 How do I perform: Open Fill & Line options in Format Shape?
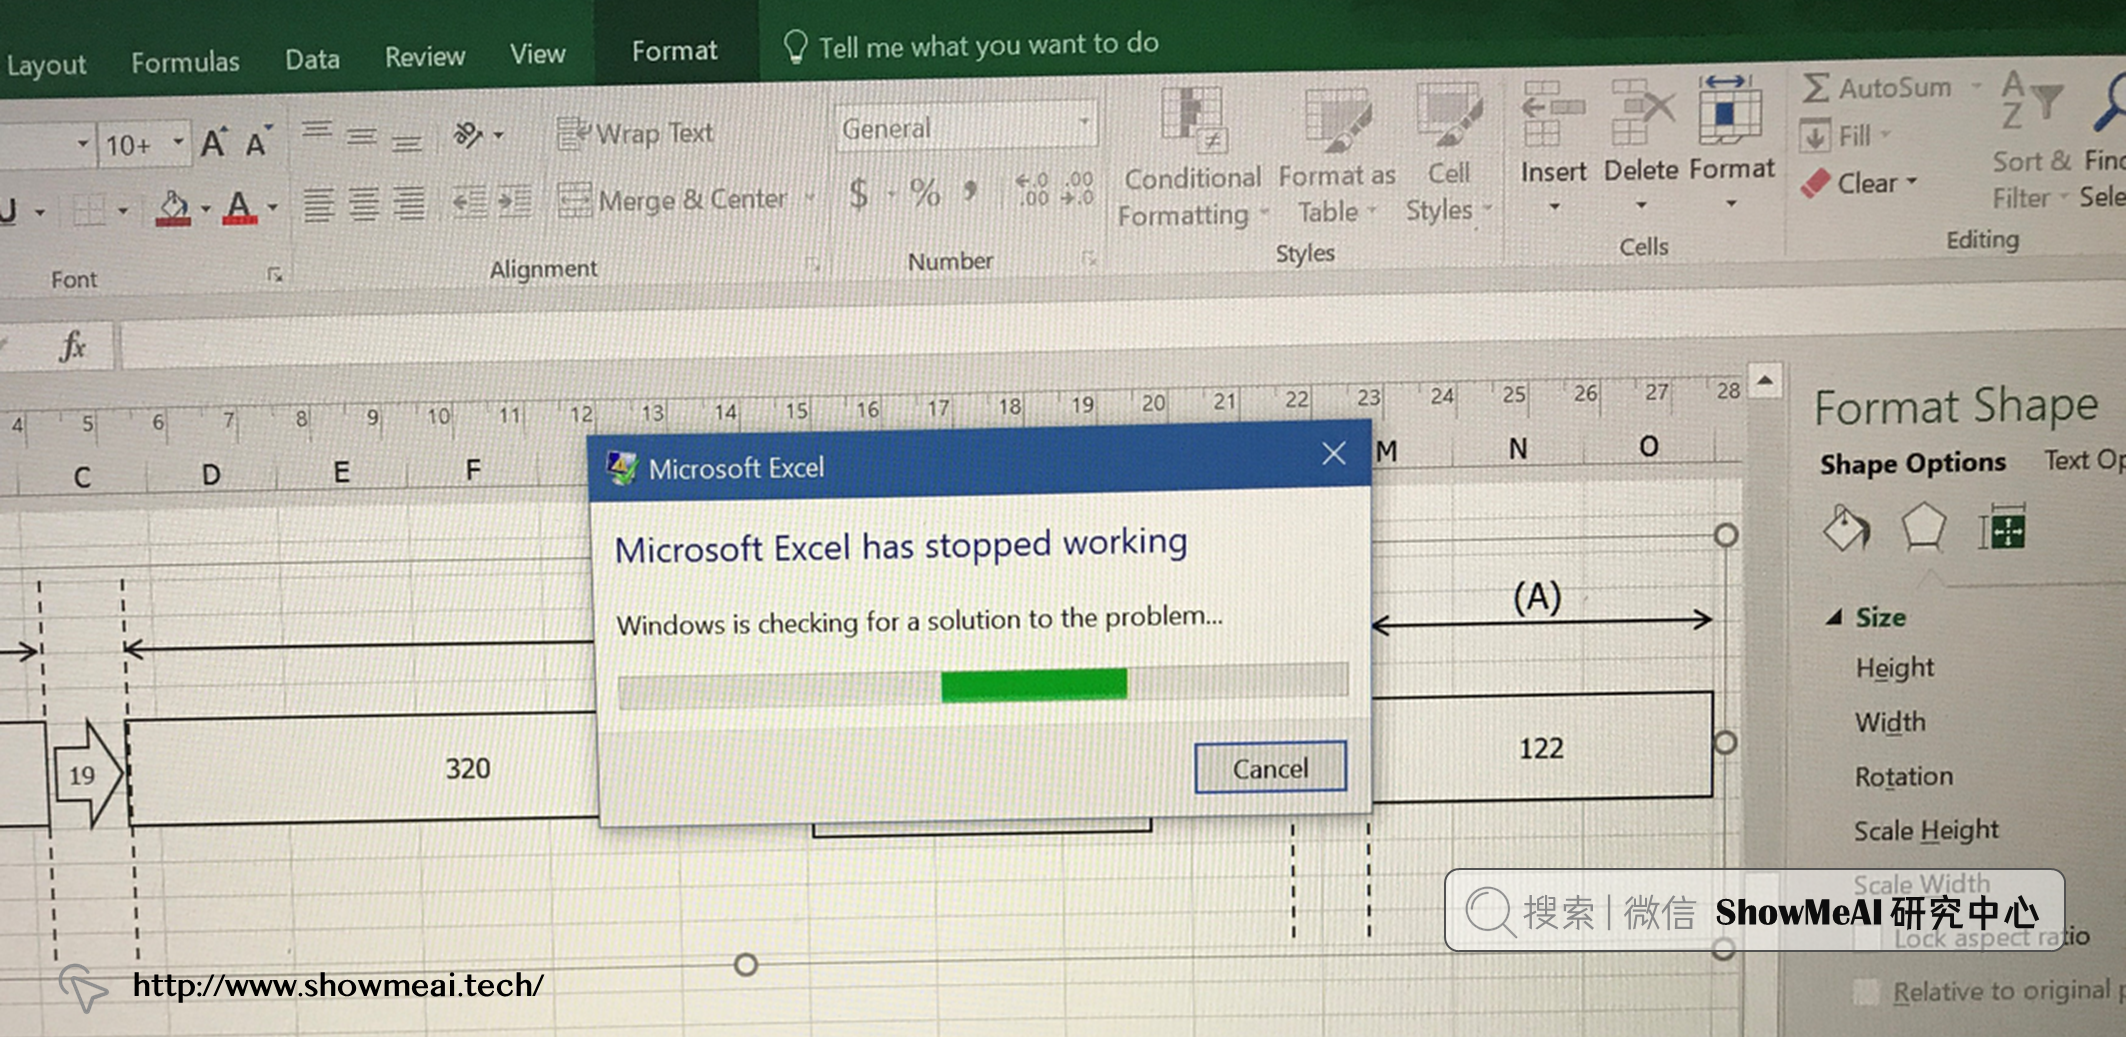pyautogui.click(x=1845, y=528)
